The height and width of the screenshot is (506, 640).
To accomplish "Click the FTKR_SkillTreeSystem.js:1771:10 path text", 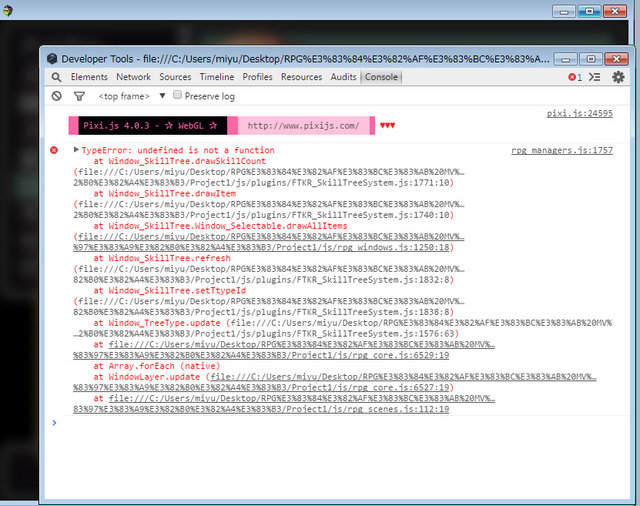I will [x=263, y=182].
